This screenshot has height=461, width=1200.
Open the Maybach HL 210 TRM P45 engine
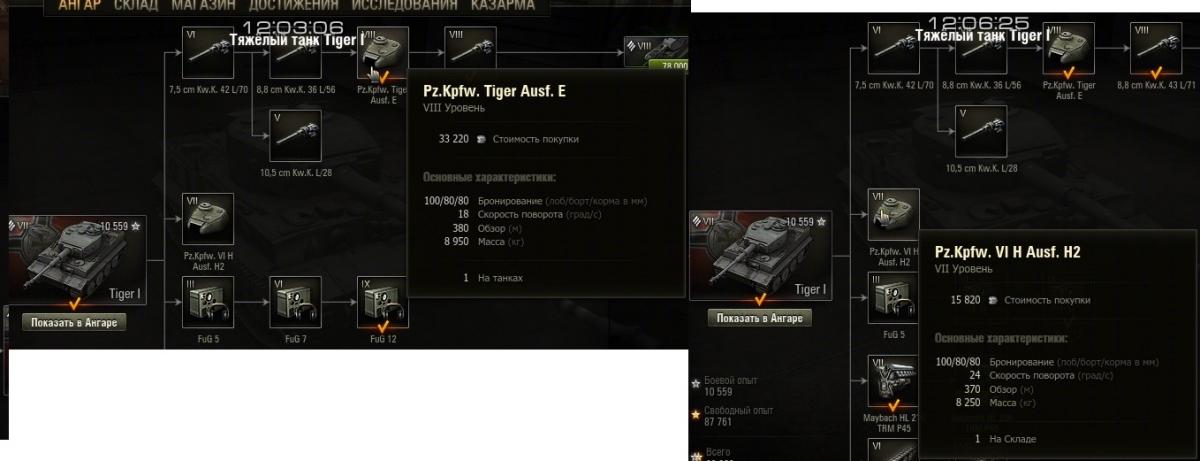892,383
